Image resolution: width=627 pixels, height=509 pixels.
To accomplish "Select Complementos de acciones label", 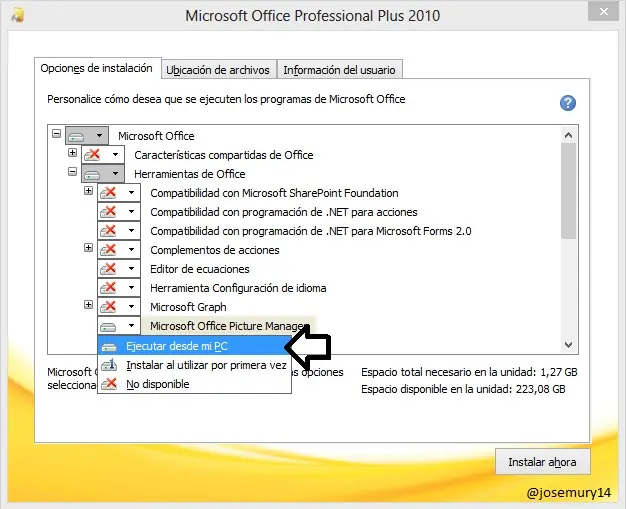I will (x=215, y=250).
